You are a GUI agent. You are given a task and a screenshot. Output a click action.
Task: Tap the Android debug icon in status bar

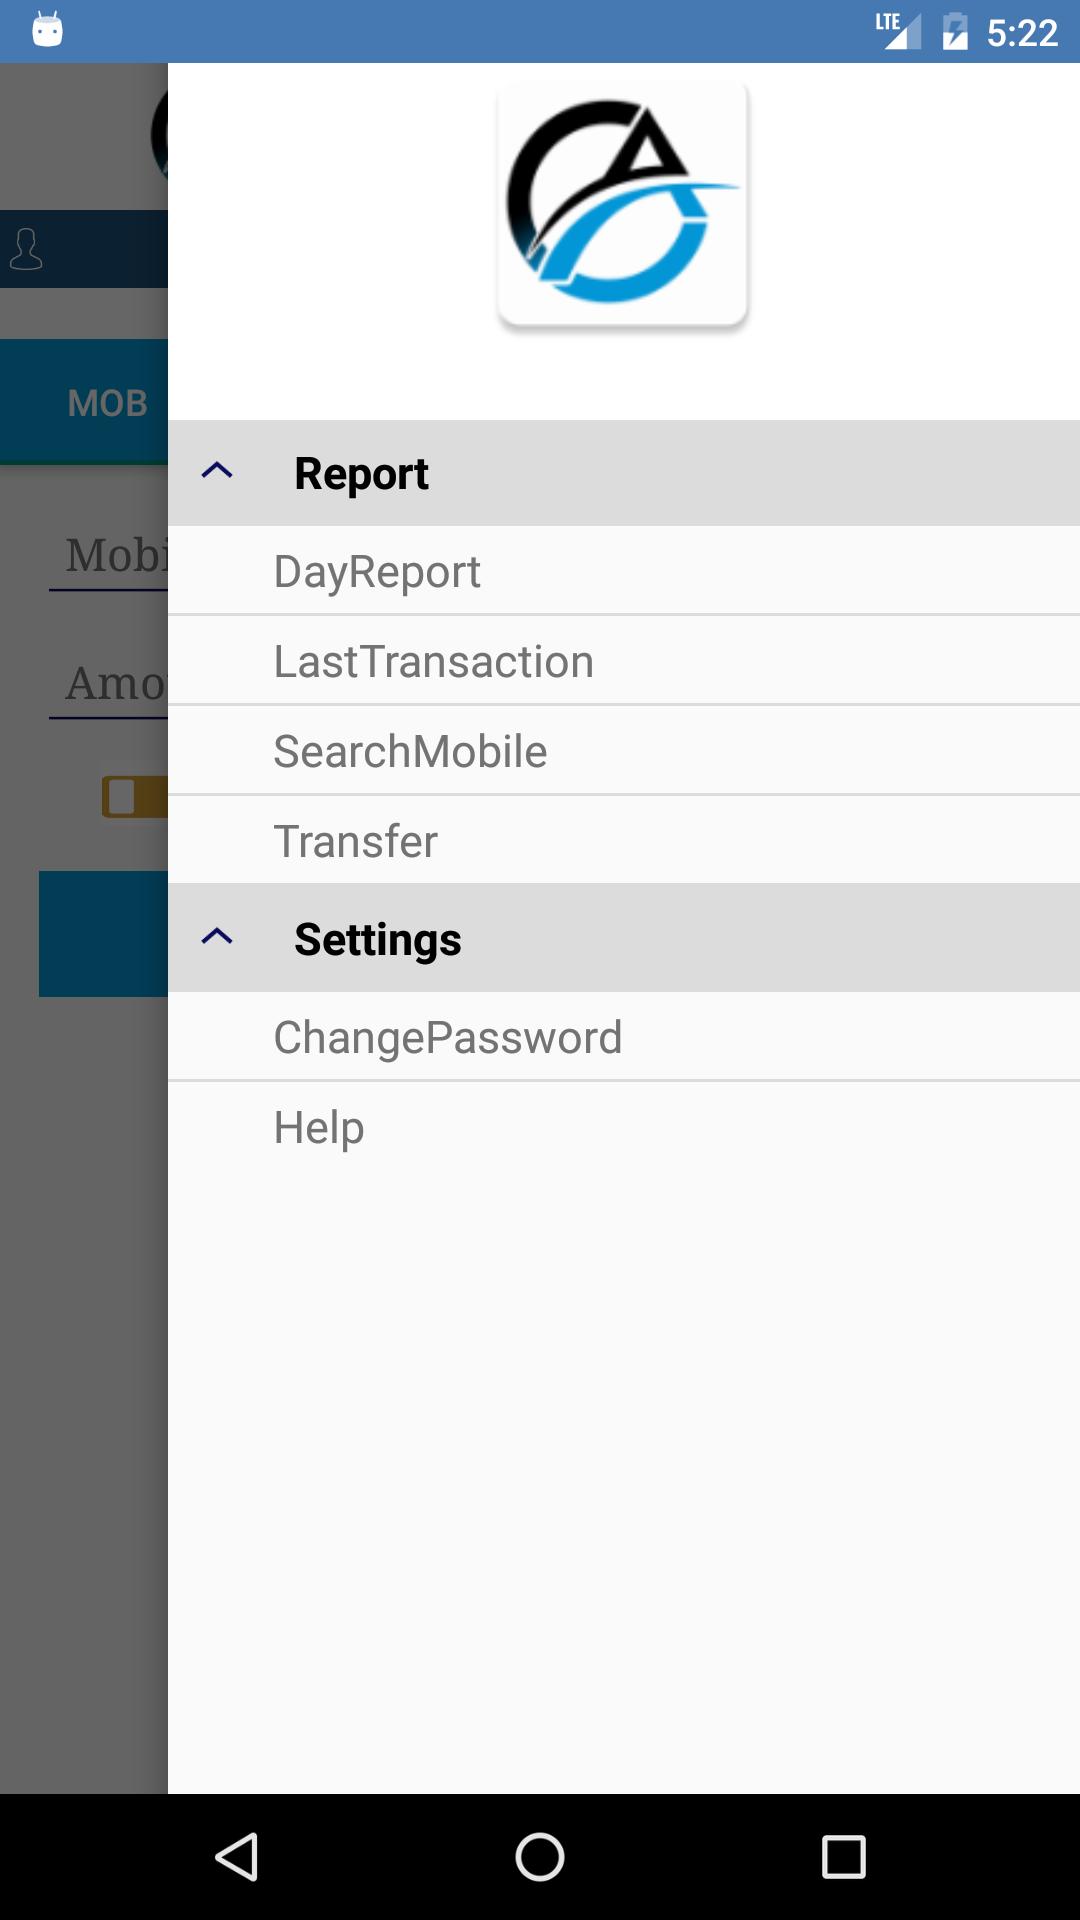47,30
